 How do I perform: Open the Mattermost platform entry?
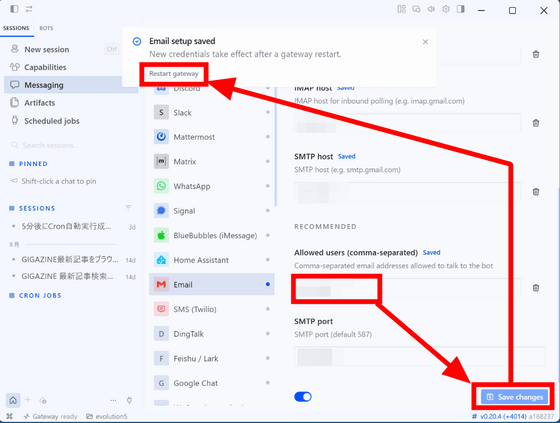click(x=211, y=137)
